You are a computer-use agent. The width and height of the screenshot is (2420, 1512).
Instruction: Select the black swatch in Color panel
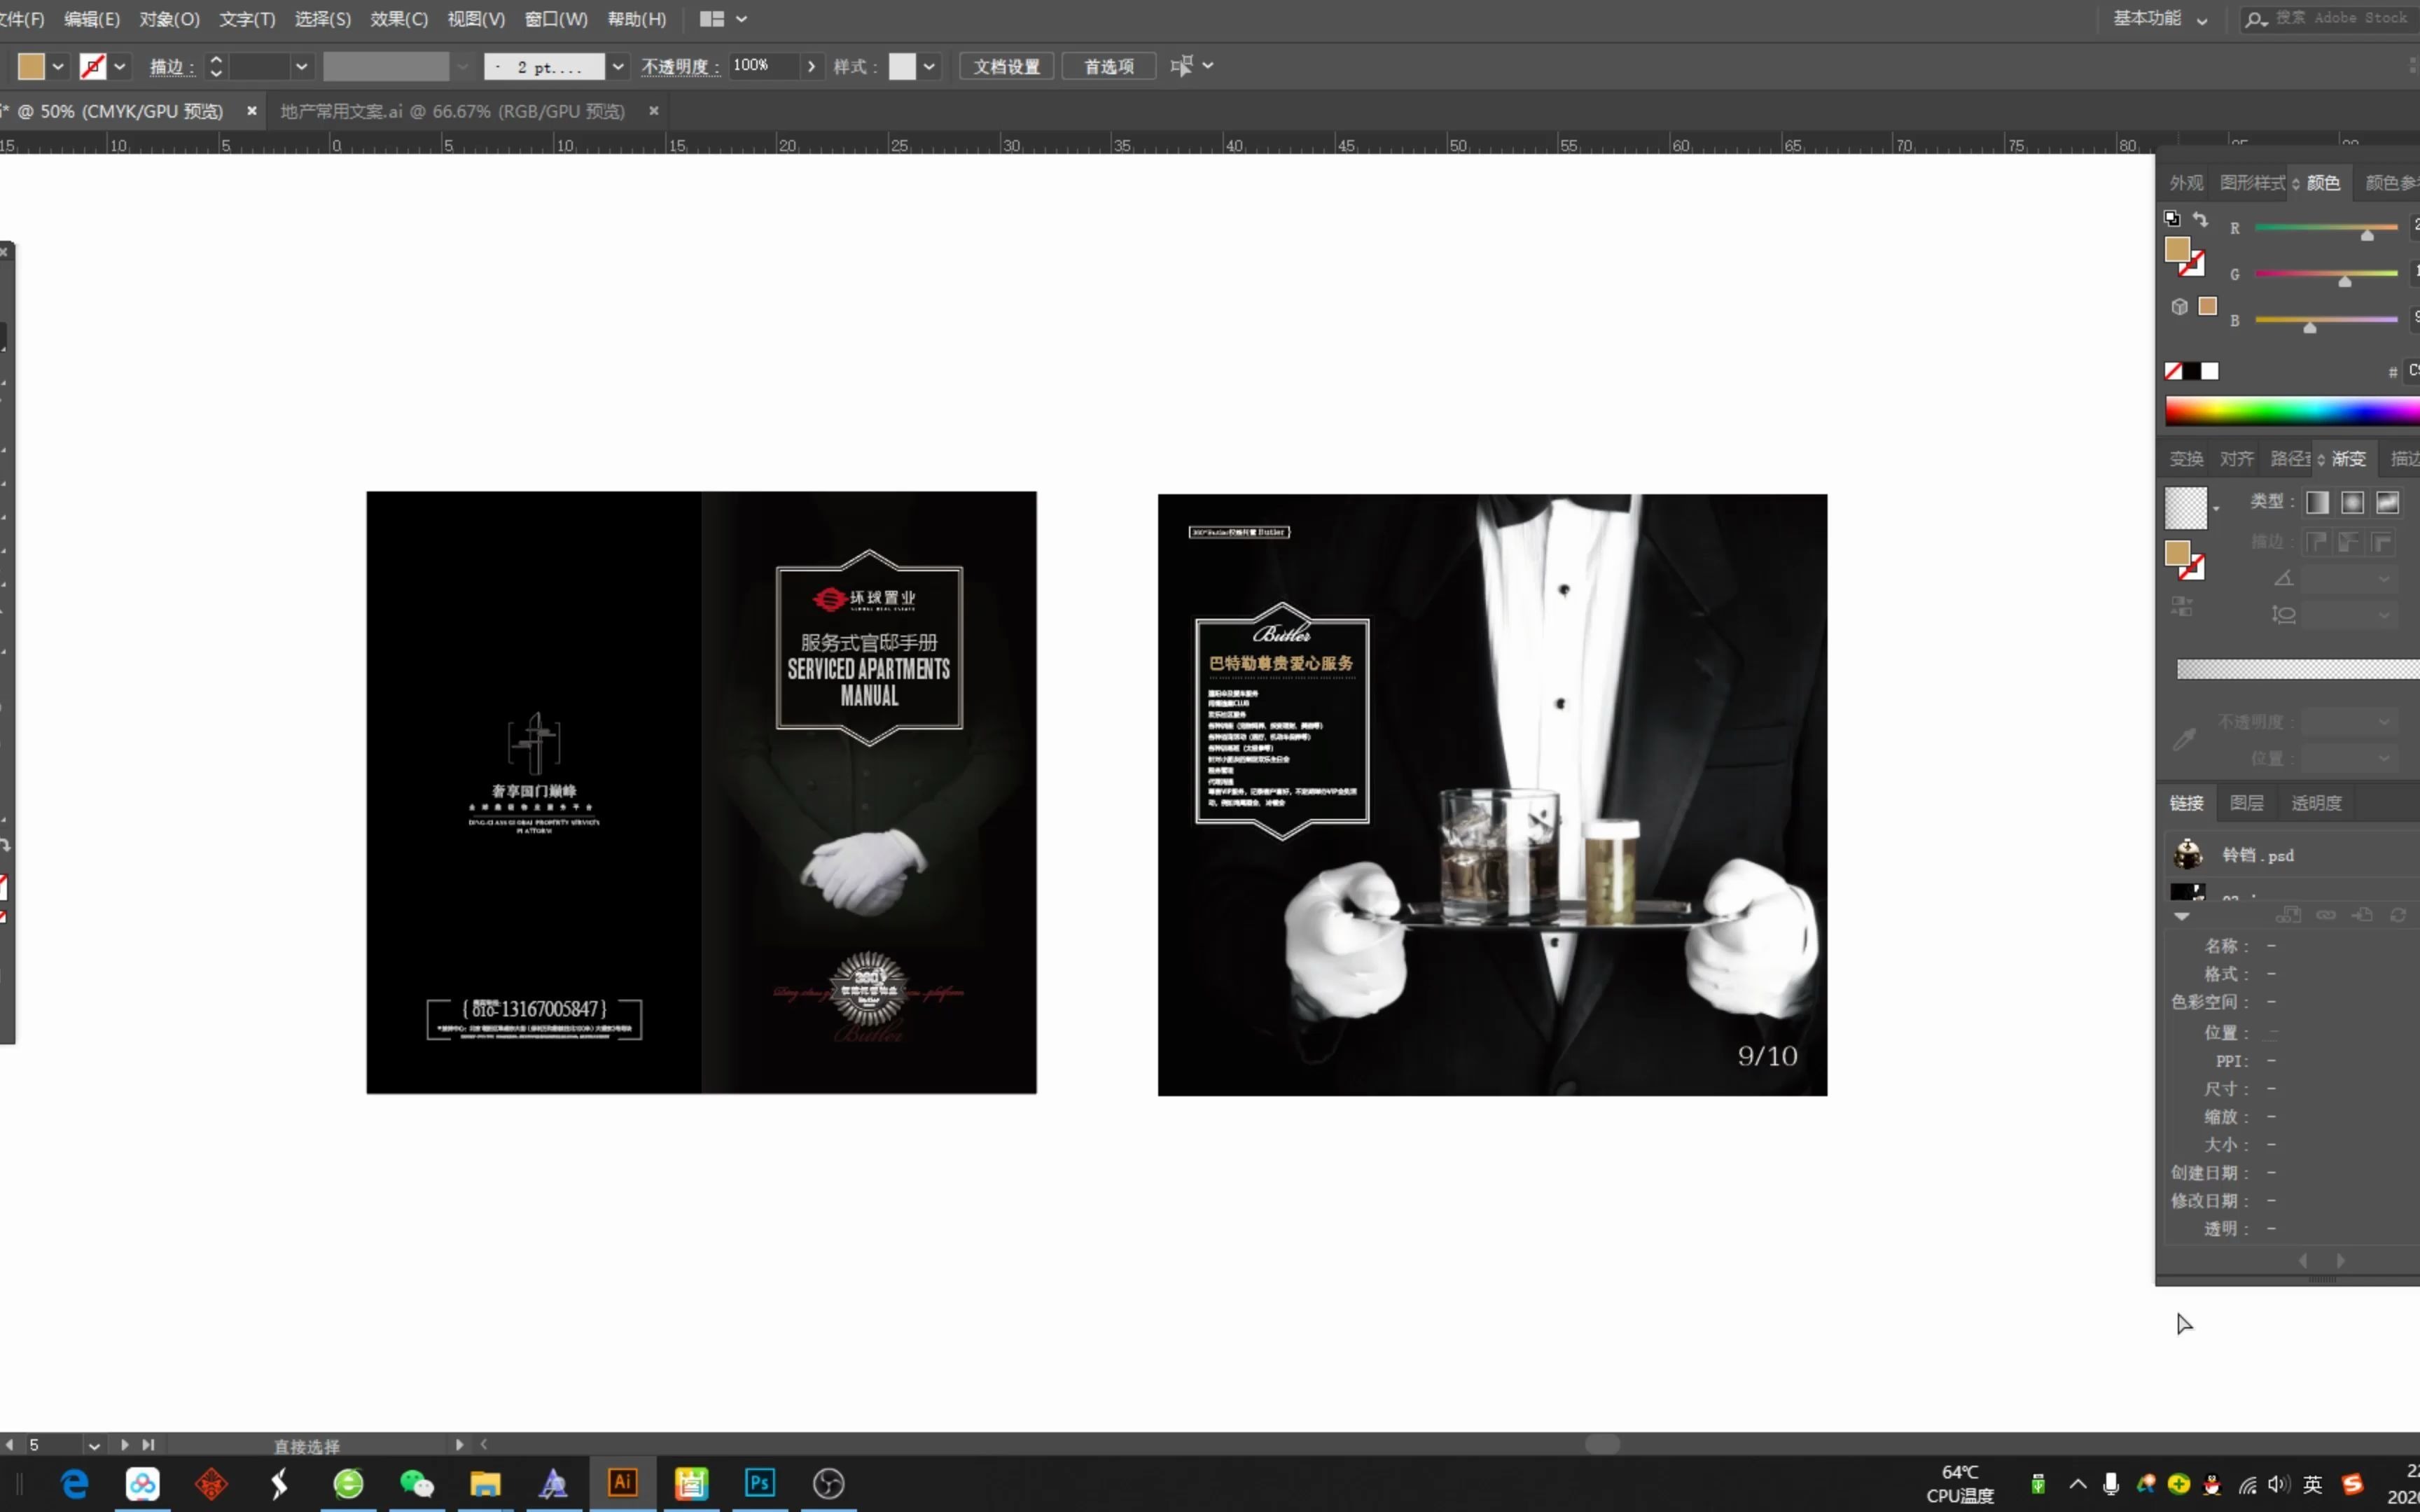[2191, 371]
